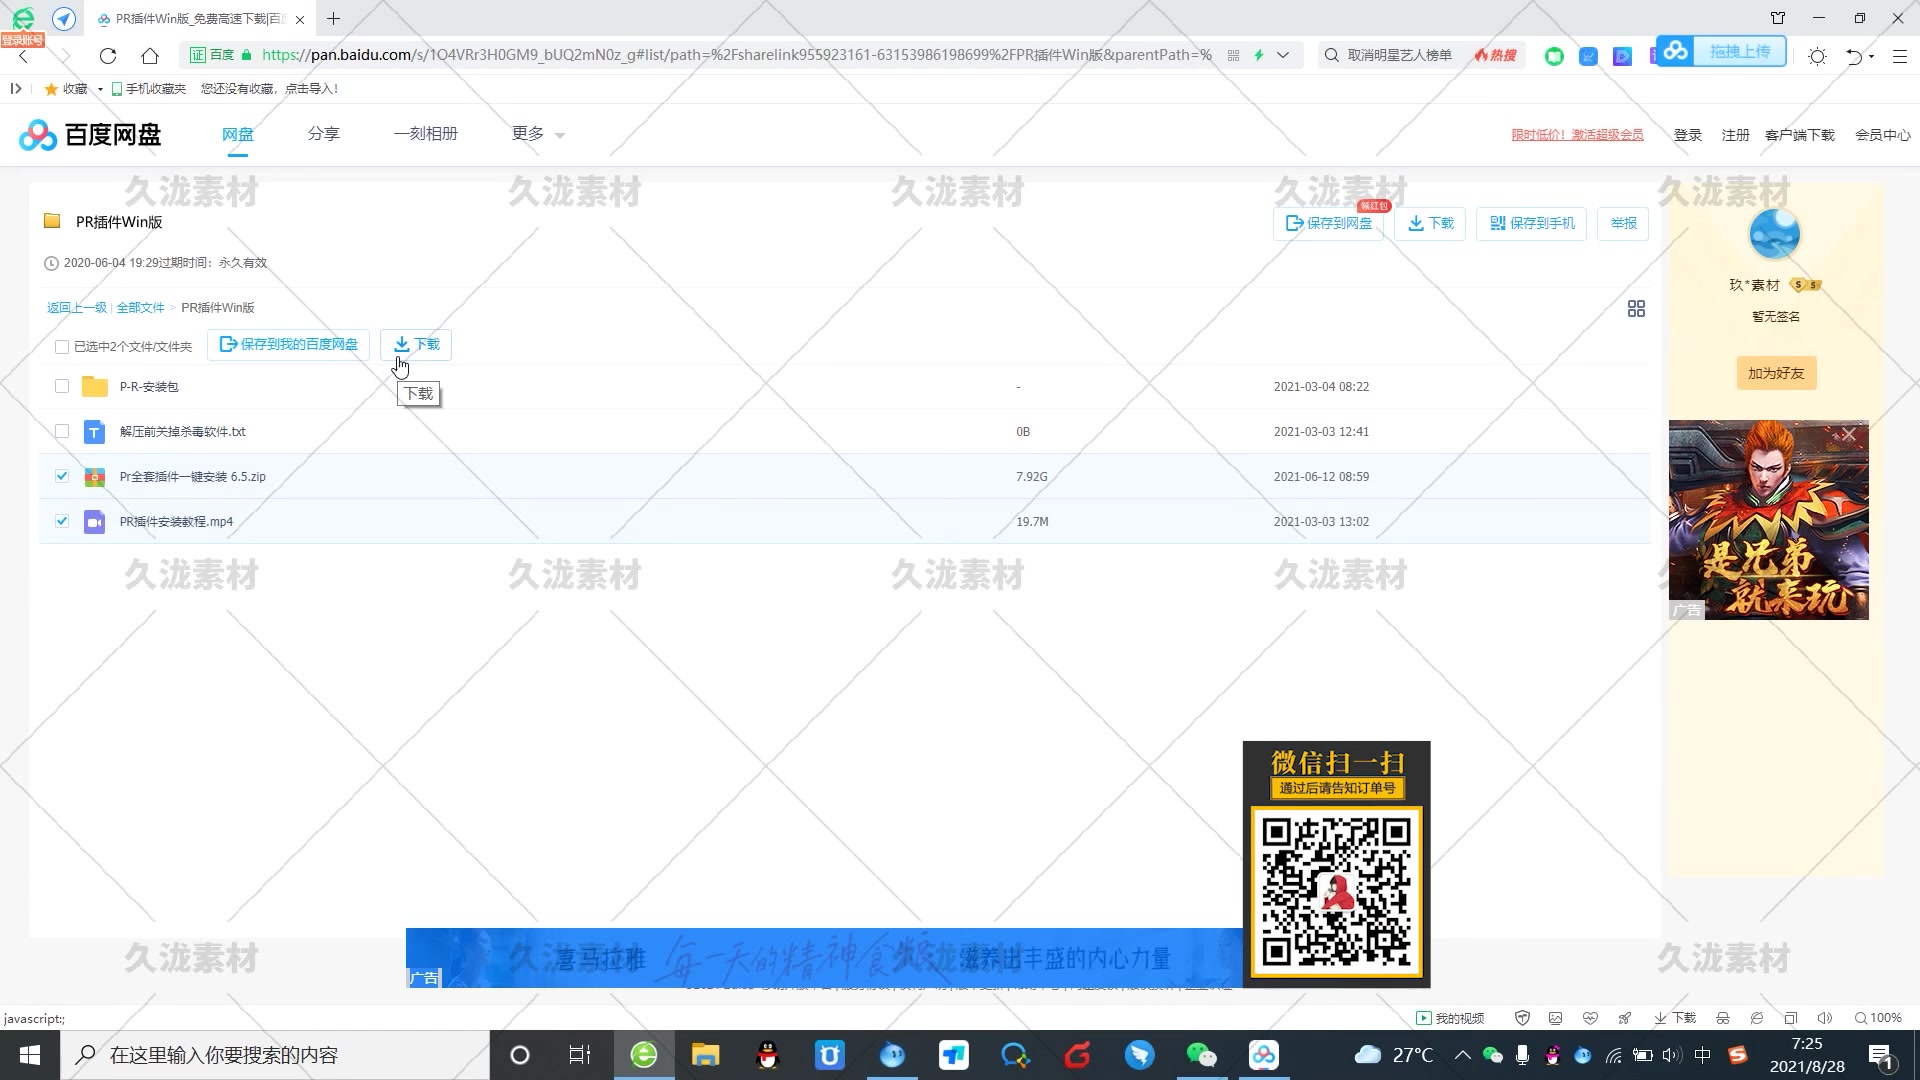Screen dimensions: 1920x1080
Task: Select the PR插件Win版 browser tab
Action: (200, 18)
